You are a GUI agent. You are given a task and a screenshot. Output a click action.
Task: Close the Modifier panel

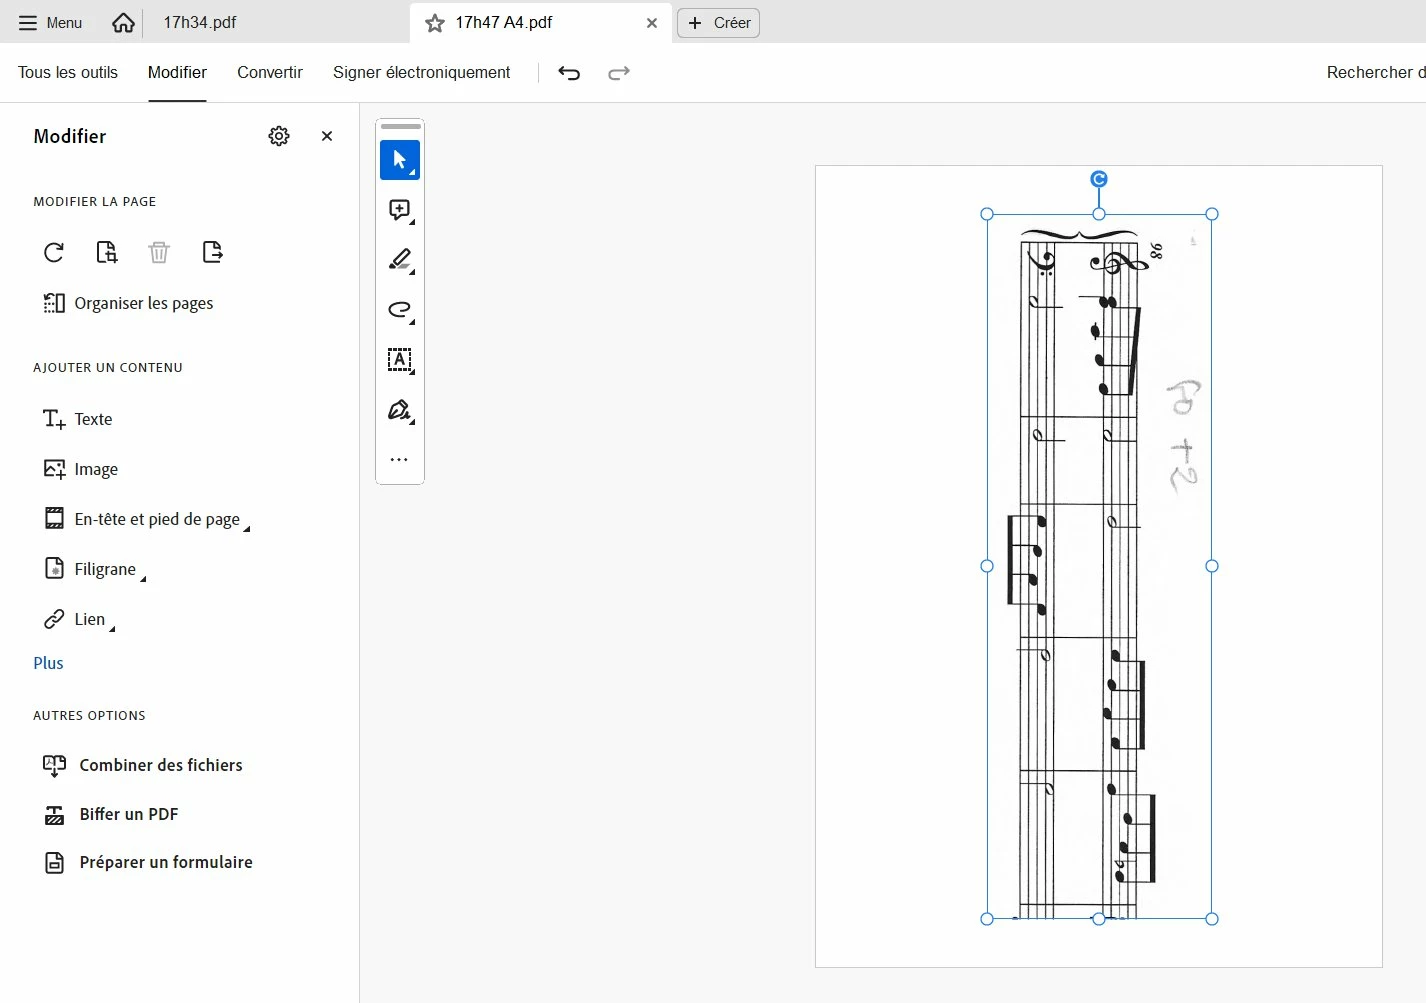click(x=327, y=136)
